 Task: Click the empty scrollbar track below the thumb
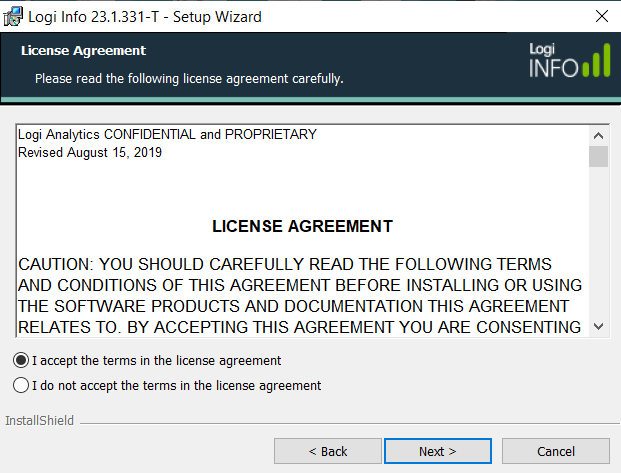click(598, 242)
